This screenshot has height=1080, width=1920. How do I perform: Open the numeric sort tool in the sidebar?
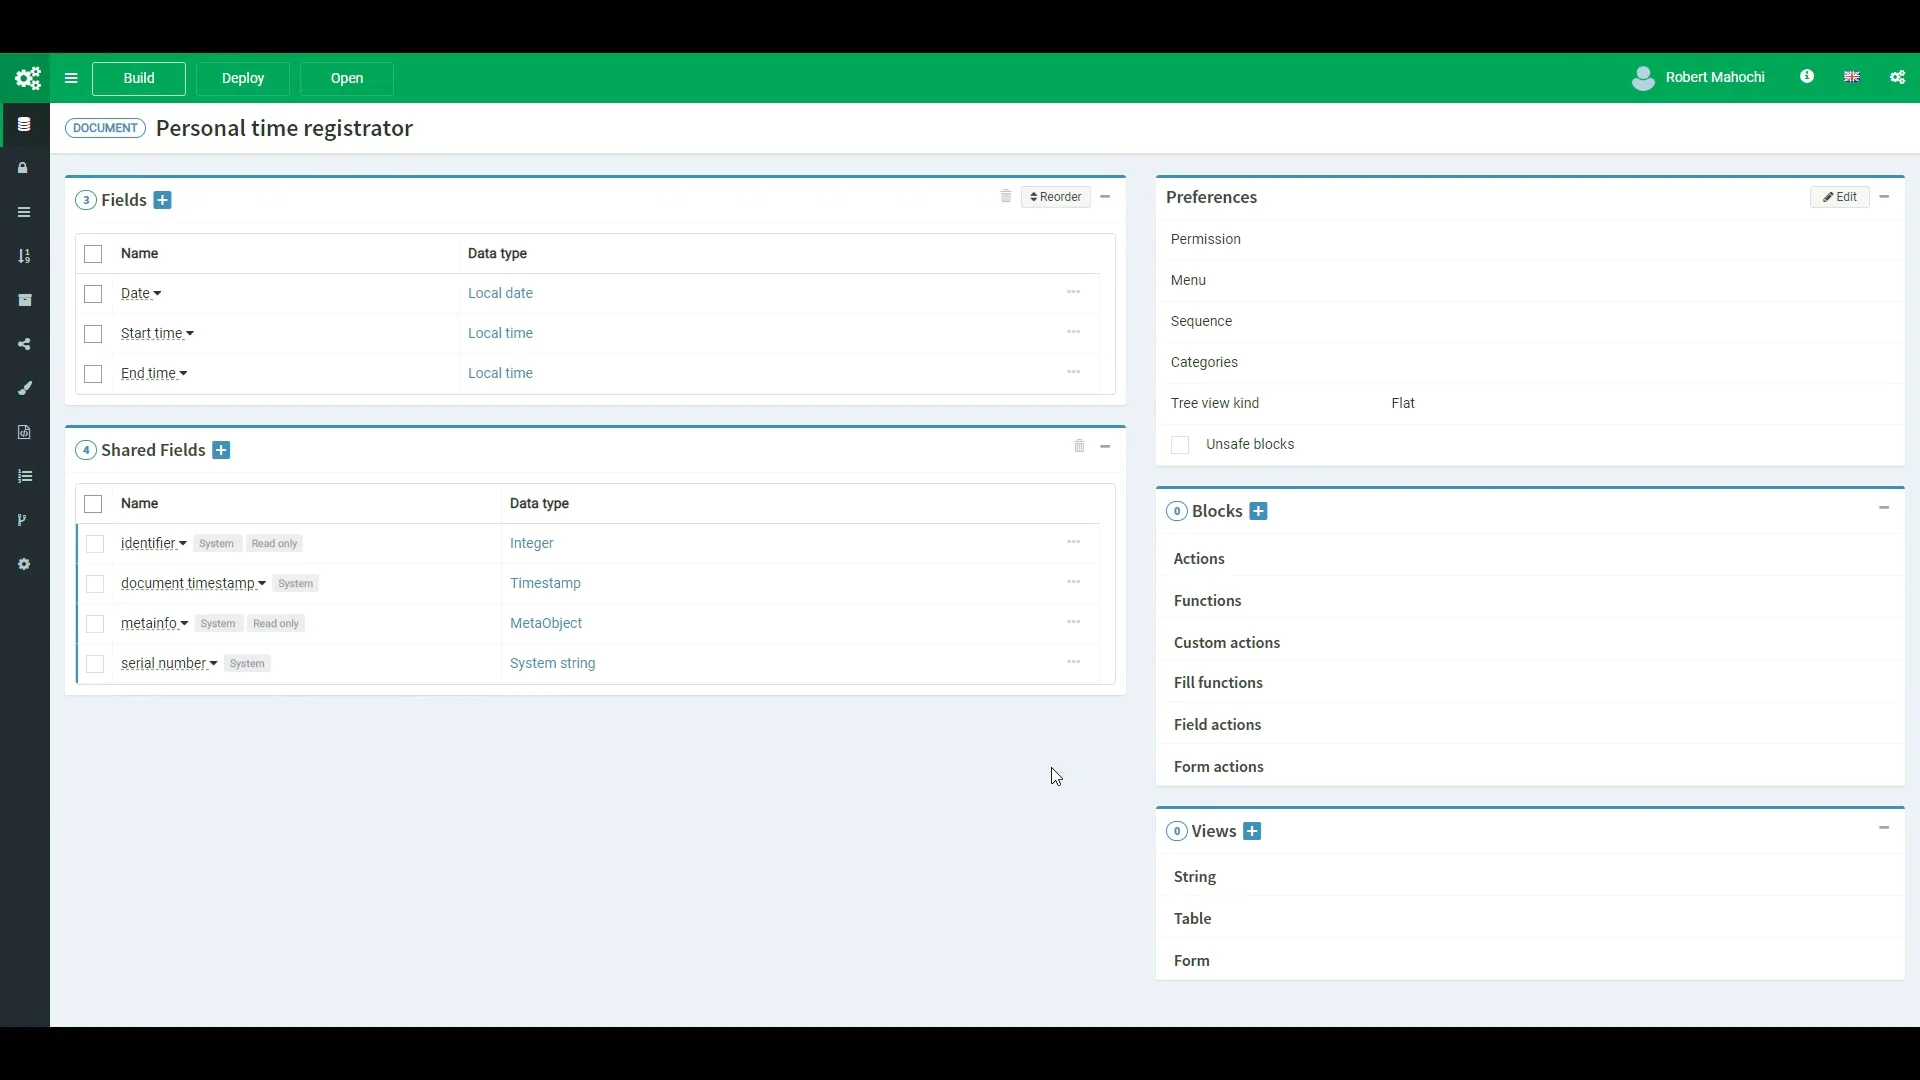point(24,257)
